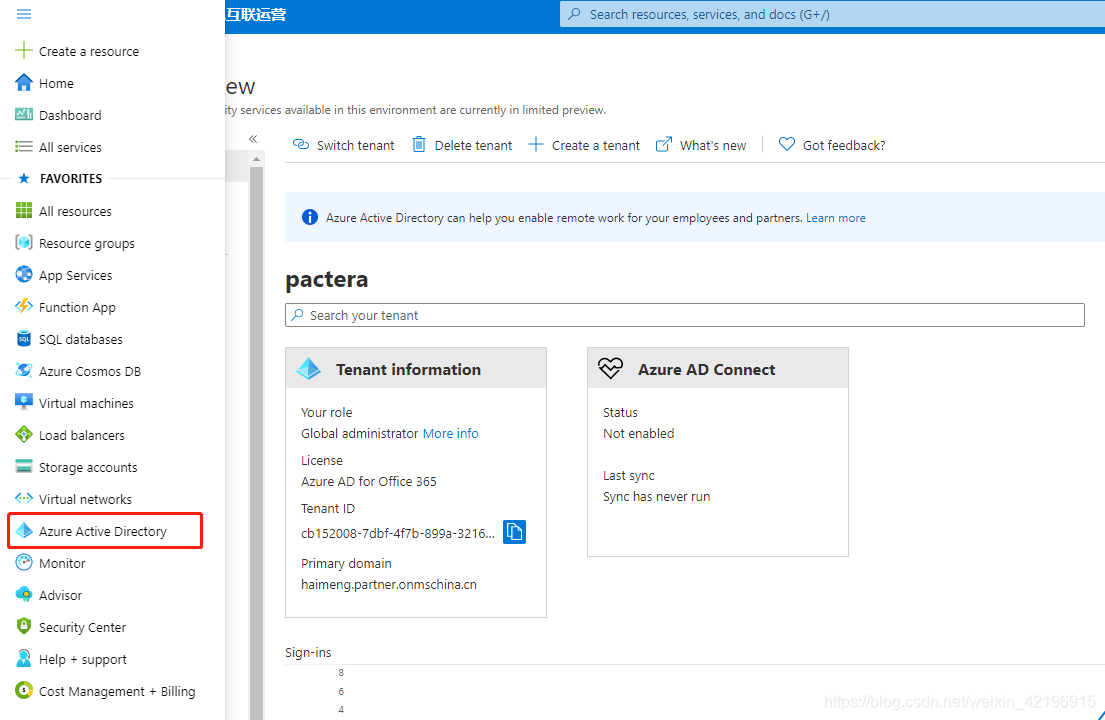The image size is (1105, 720).
Task: Click the hamburger menu icon
Action: 23,14
